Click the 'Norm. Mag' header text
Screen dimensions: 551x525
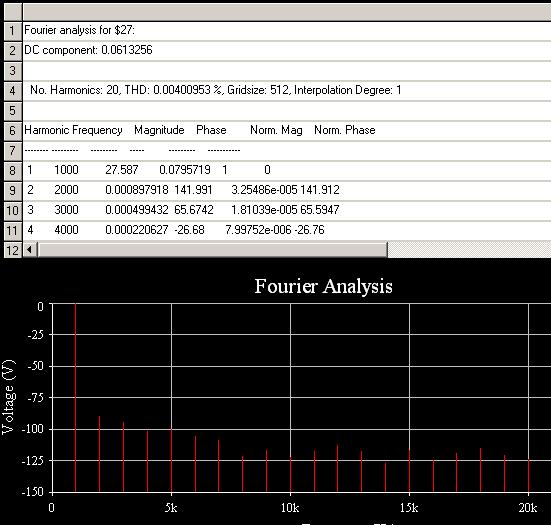tap(276, 130)
